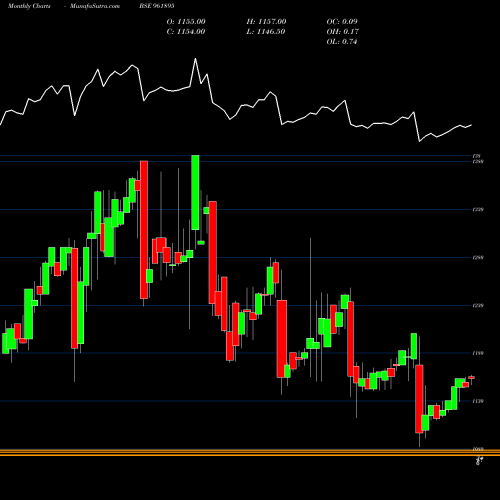Select the 'BSE 961895' symbol text

(157, 6)
